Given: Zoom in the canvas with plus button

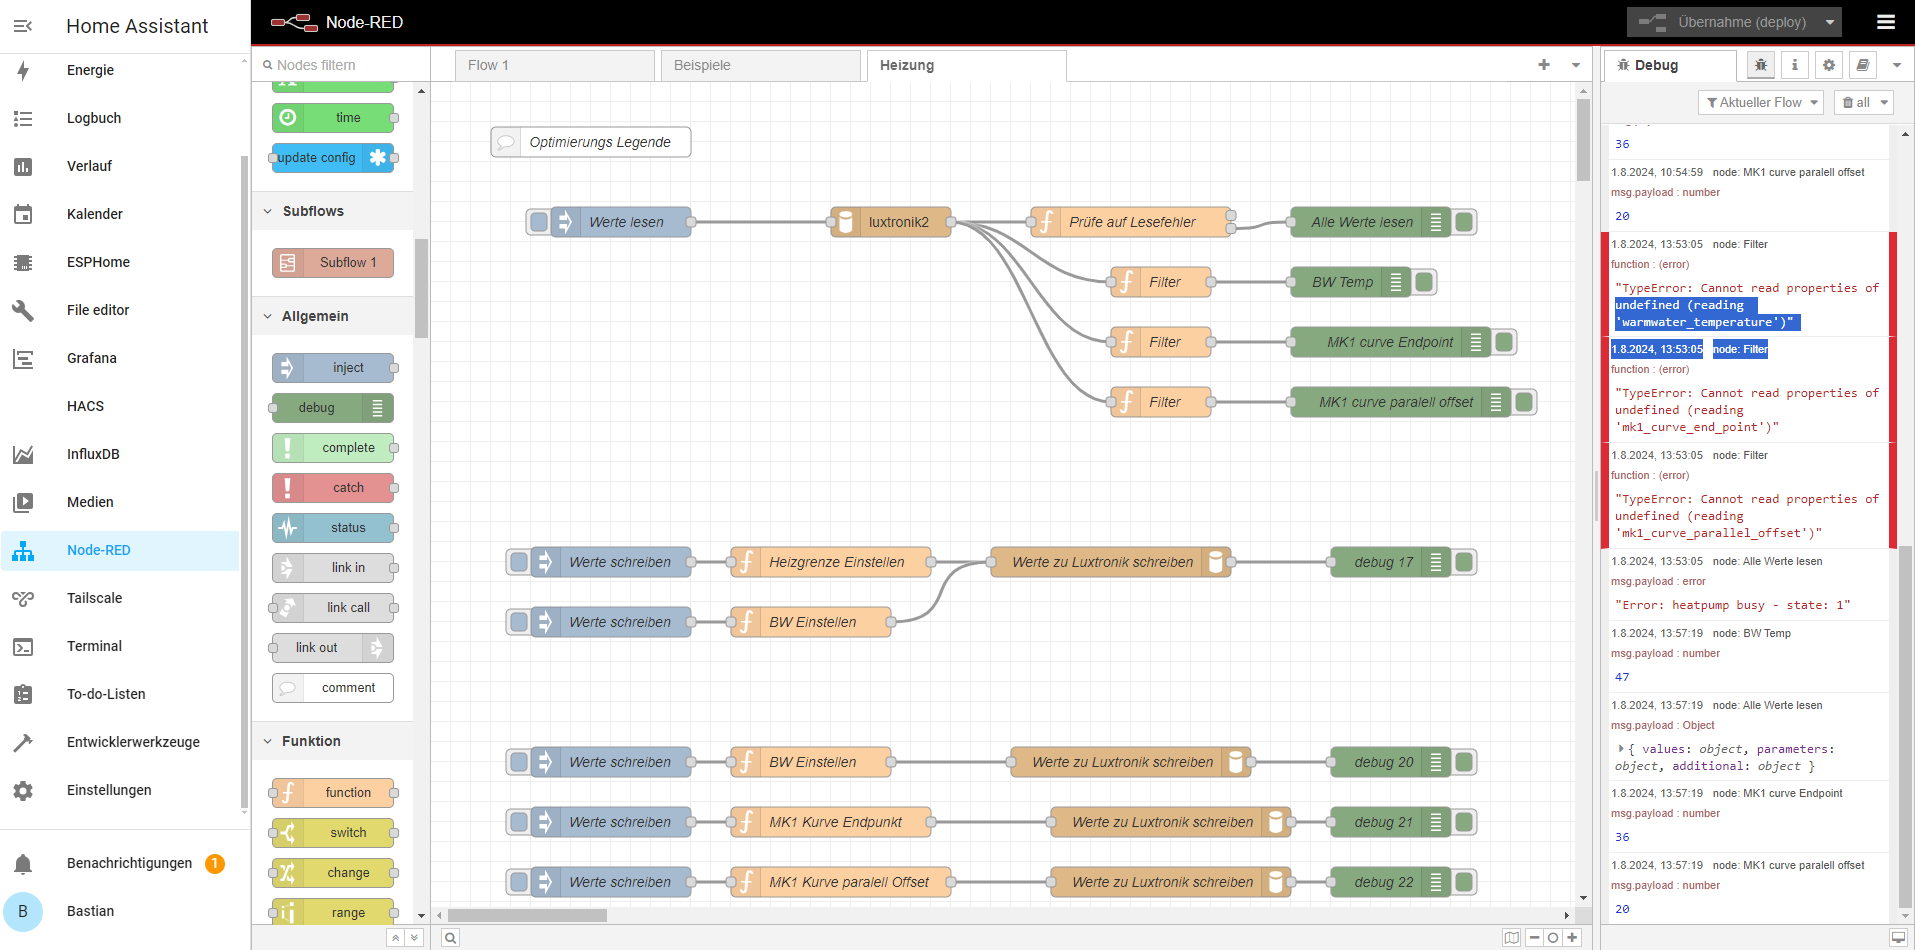Looking at the screenshot, I should tap(1572, 937).
